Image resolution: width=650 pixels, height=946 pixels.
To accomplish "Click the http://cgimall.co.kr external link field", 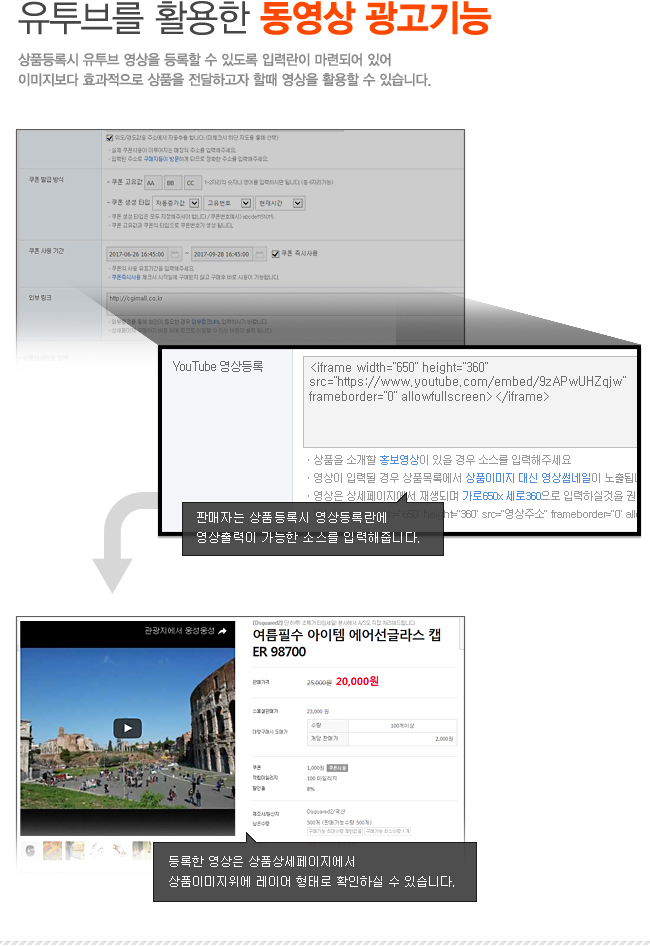I will pyautogui.click(x=285, y=303).
